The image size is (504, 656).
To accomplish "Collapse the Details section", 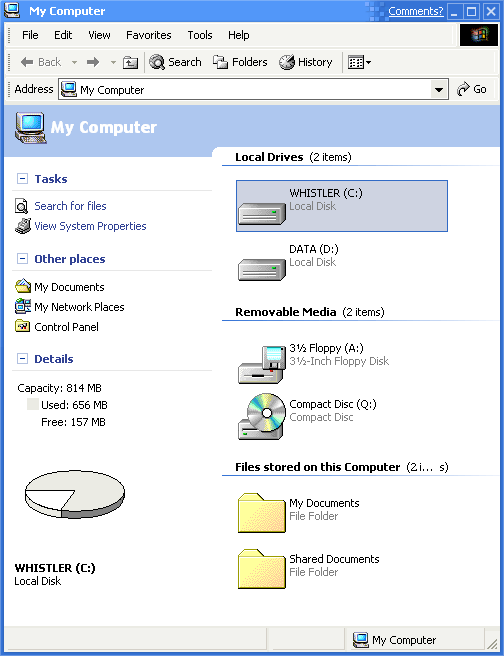I will 22,359.
